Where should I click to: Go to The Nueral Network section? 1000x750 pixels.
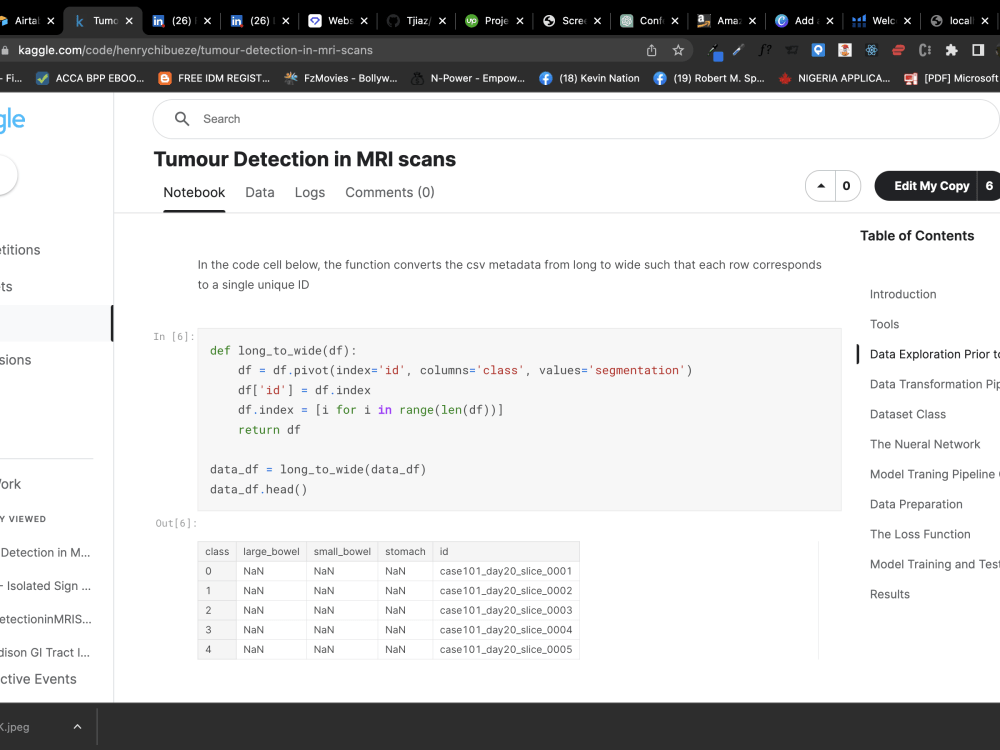(x=925, y=444)
